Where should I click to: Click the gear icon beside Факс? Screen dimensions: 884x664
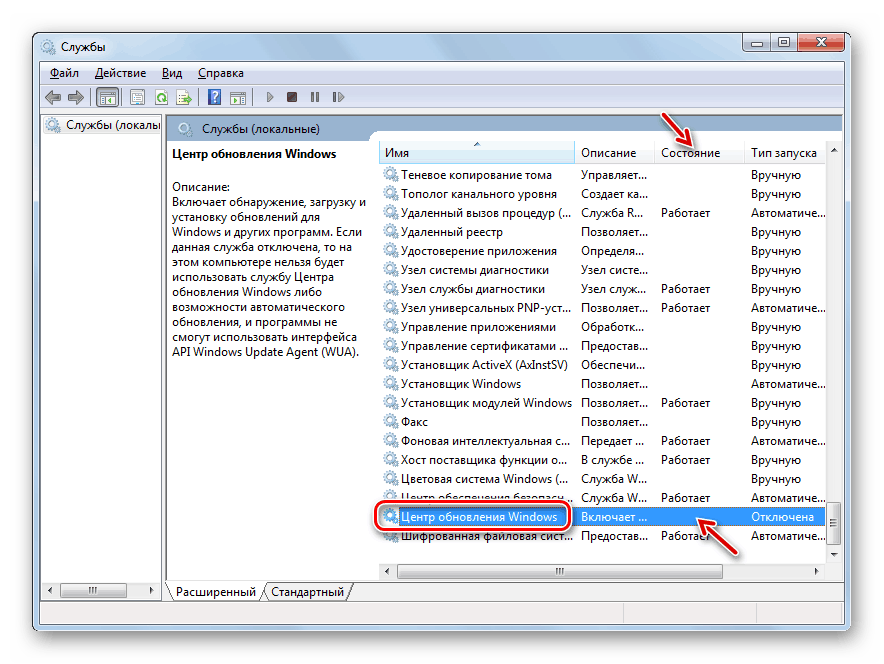tap(390, 421)
